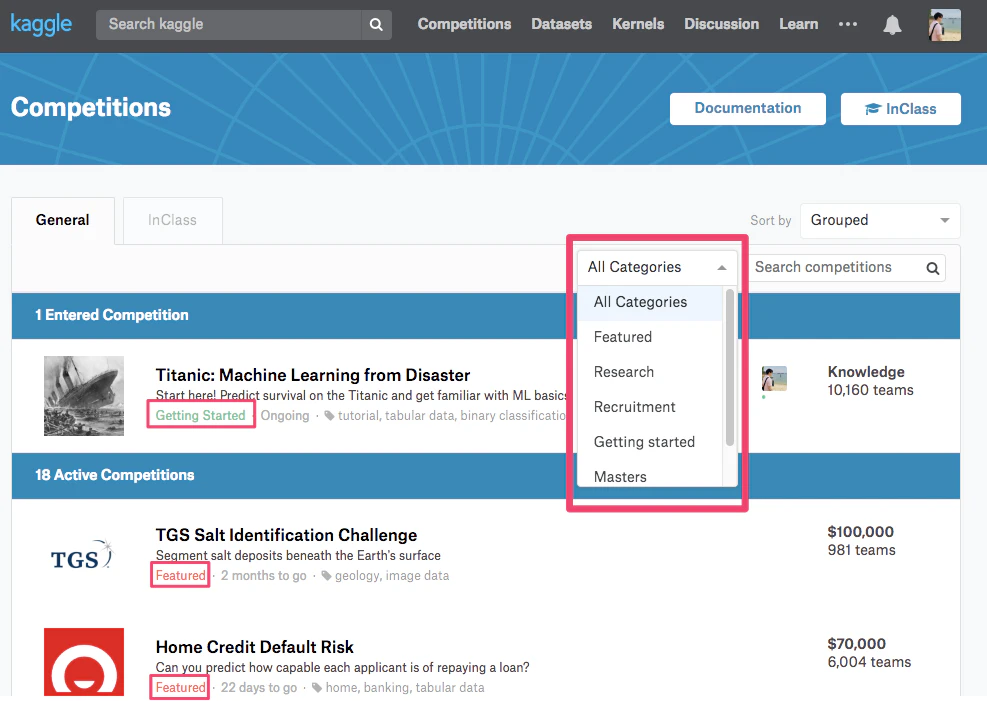Open TGS Salt Identification Challenge

point(286,535)
